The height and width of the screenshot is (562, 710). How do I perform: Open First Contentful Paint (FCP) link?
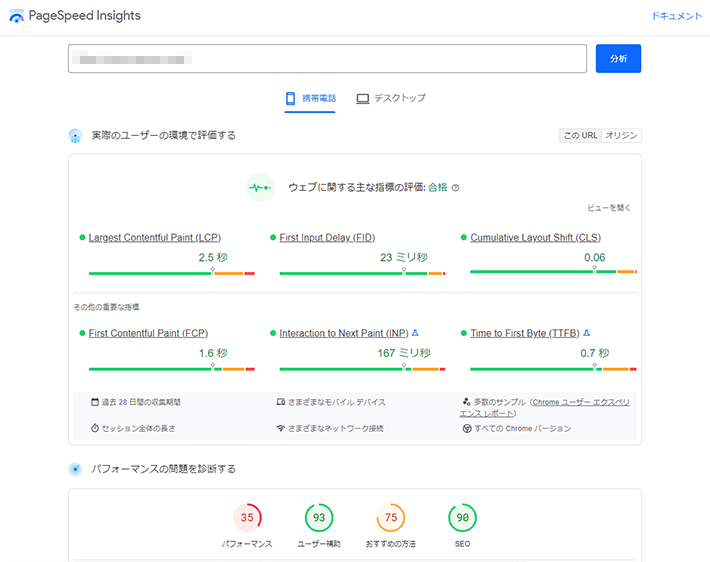[x=148, y=333]
